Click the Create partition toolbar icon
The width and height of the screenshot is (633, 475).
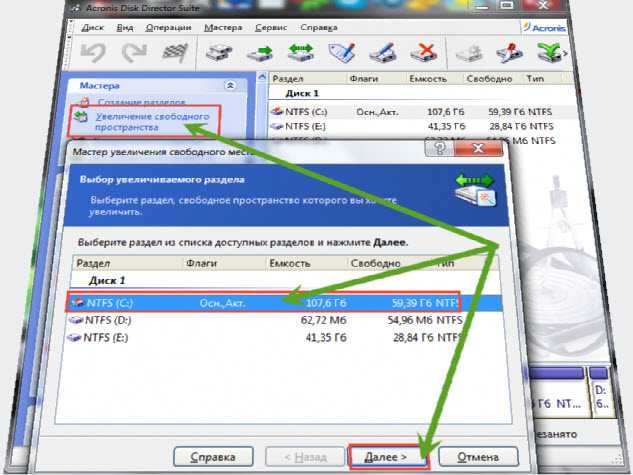point(219,52)
